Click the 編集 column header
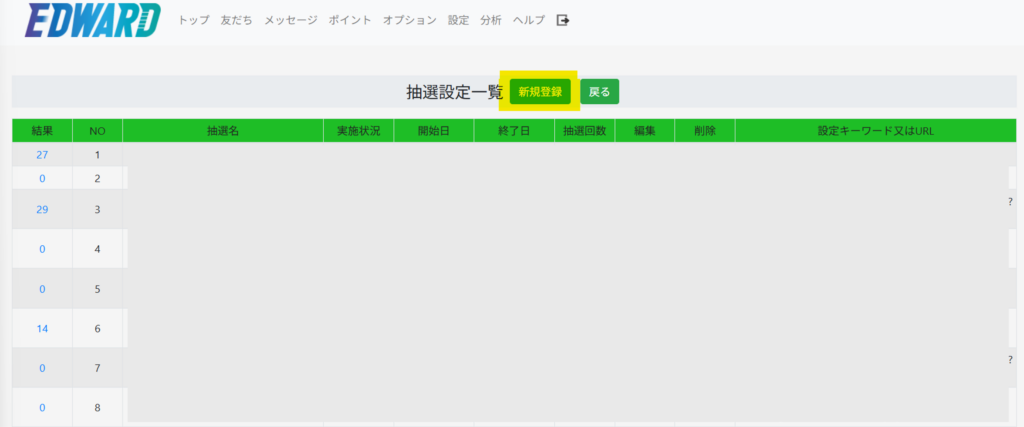Viewport: 1024px width, 427px height. (645, 131)
